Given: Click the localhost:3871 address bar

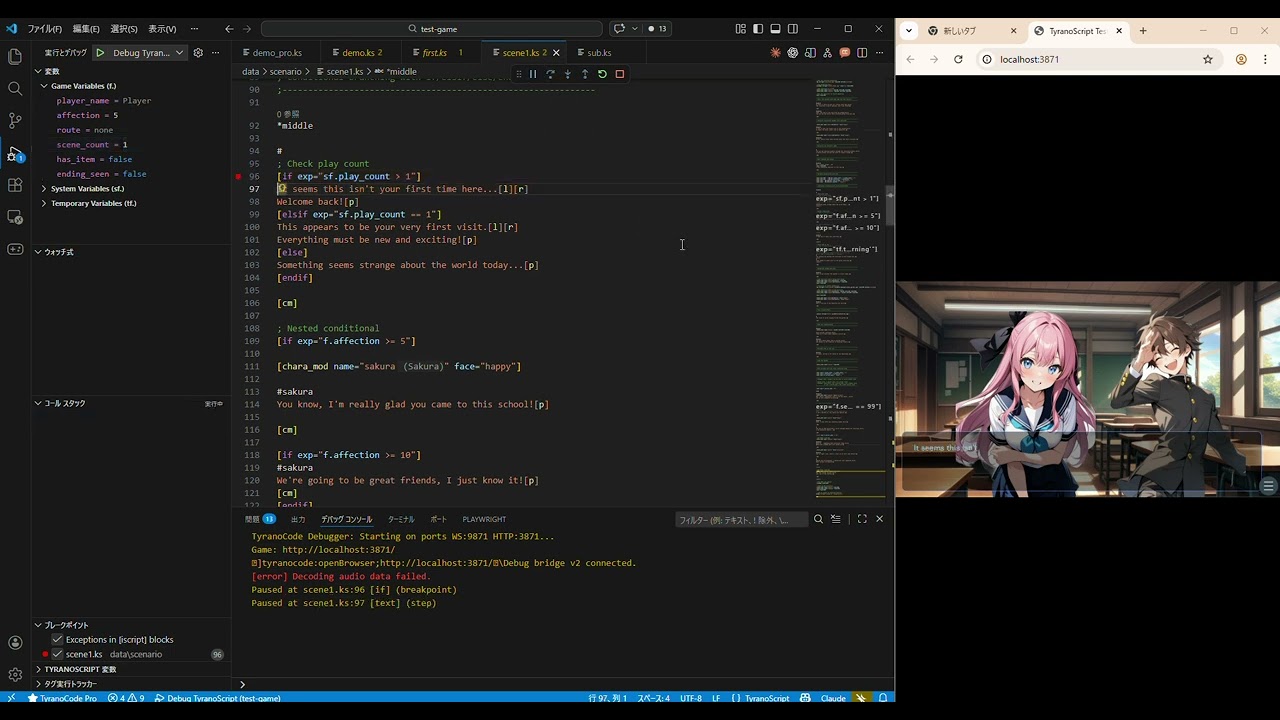Looking at the screenshot, I should pos(1095,59).
